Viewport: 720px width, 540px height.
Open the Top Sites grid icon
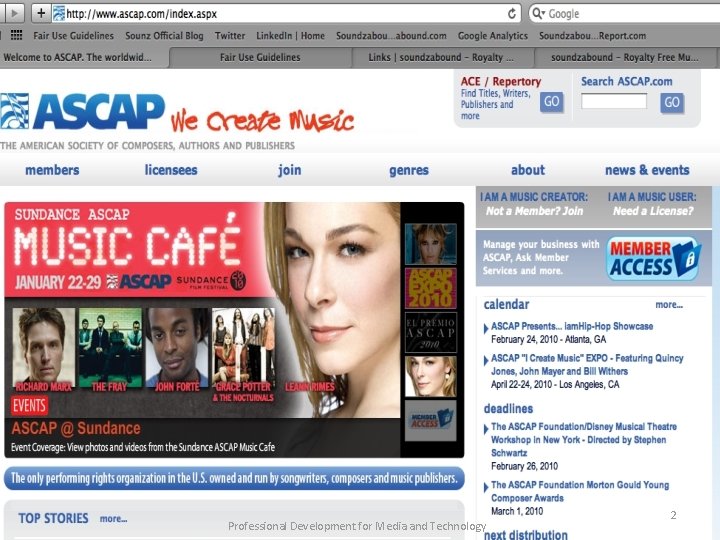click(17, 35)
